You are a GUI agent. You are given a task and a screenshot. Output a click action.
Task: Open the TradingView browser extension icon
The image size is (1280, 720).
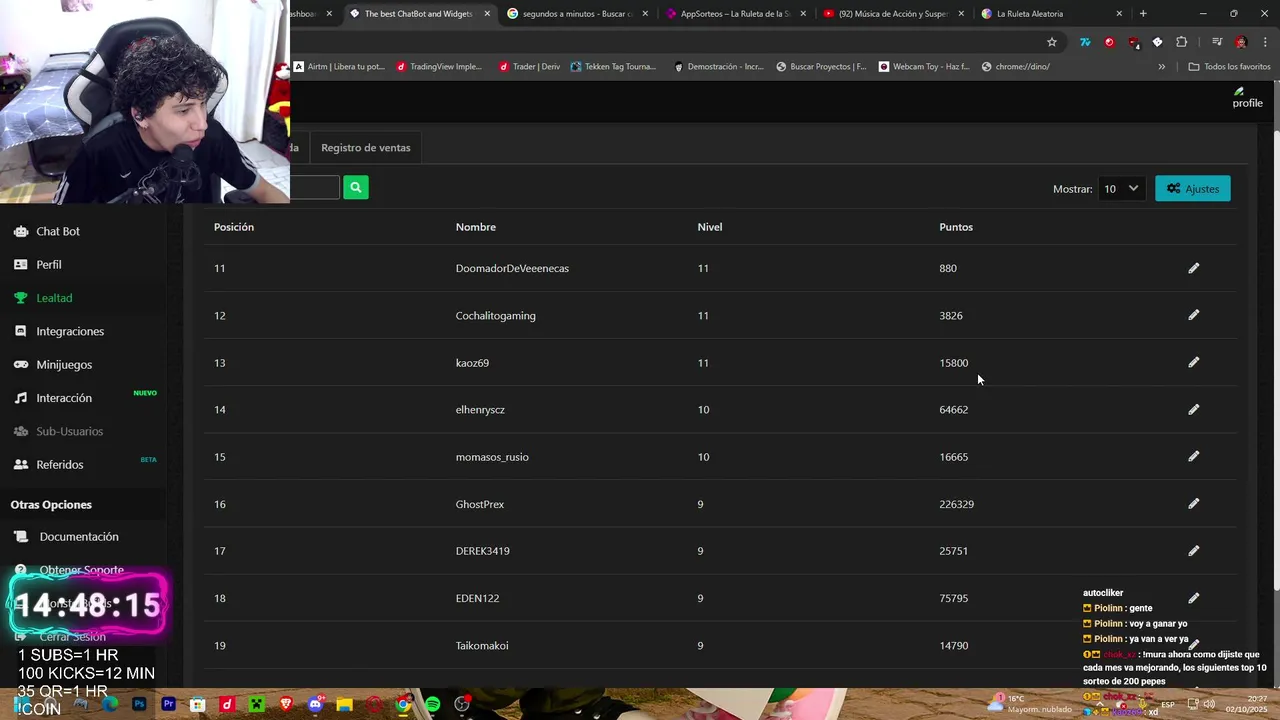1085,42
